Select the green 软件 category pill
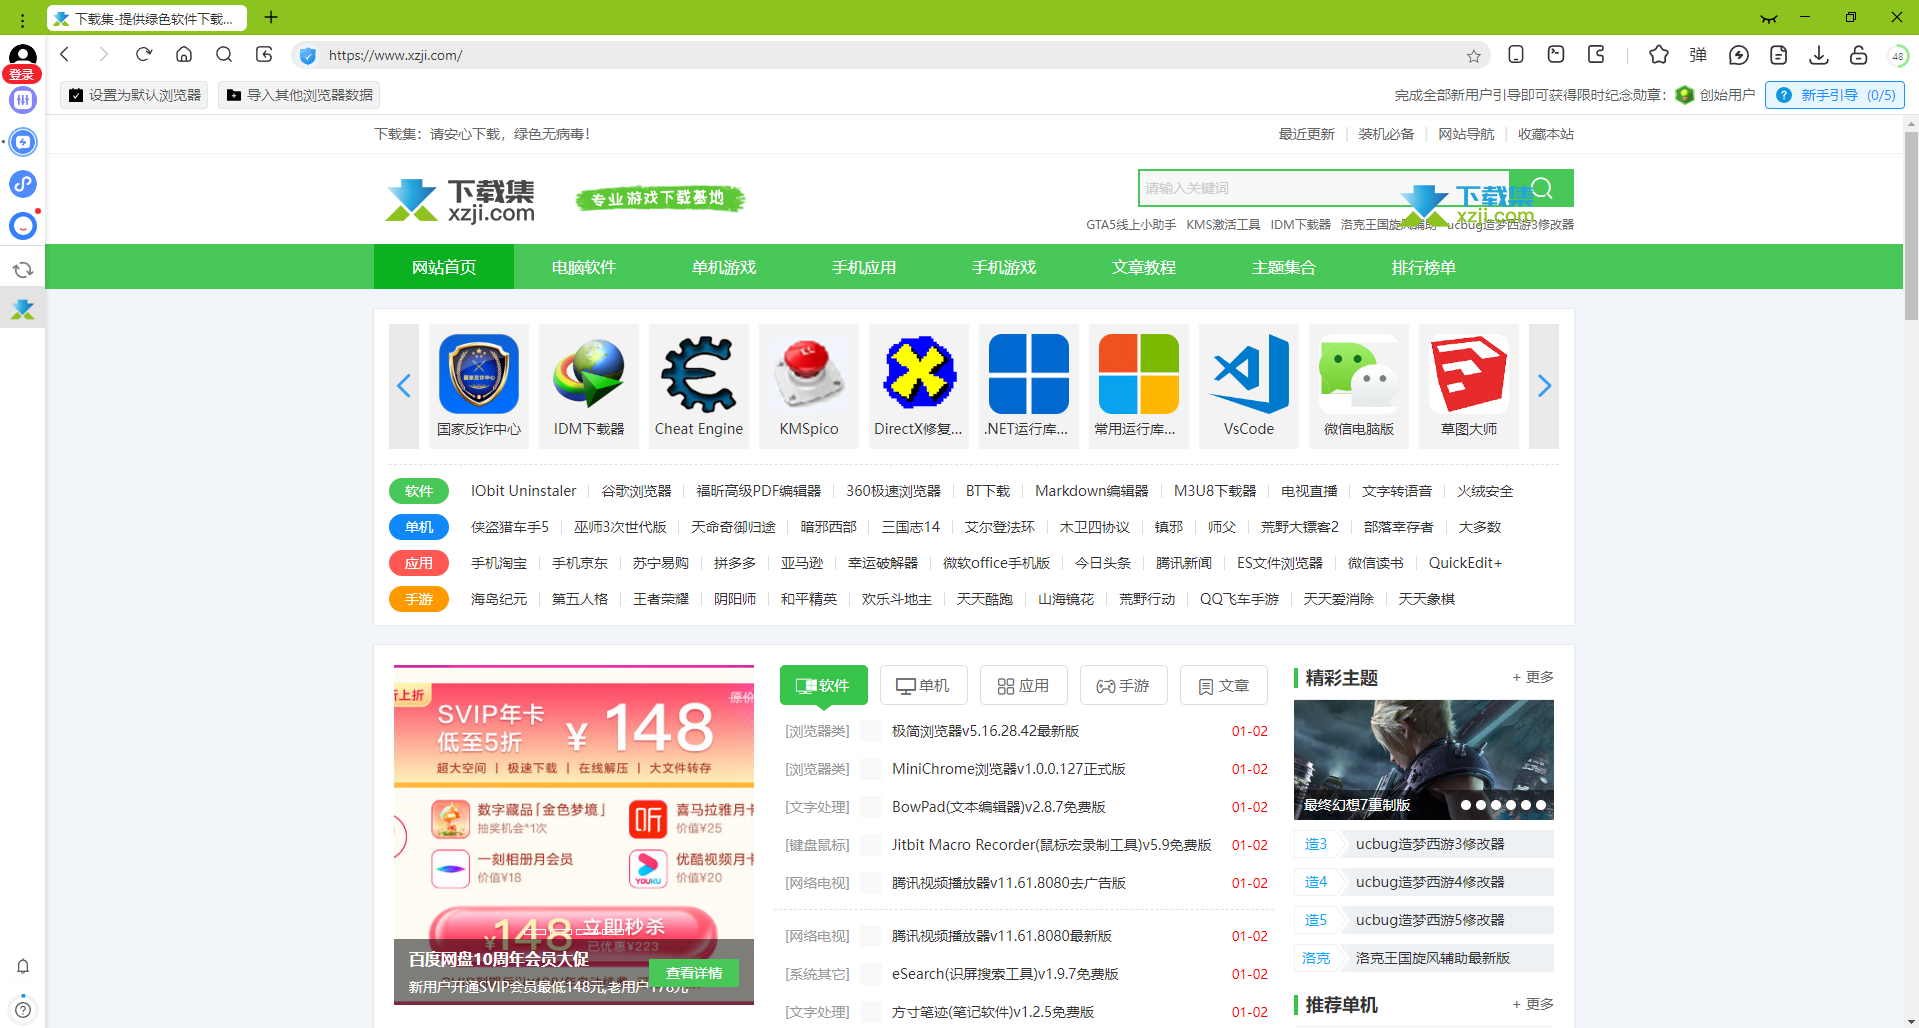Viewport: 1919px width, 1028px height. click(x=419, y=491)
